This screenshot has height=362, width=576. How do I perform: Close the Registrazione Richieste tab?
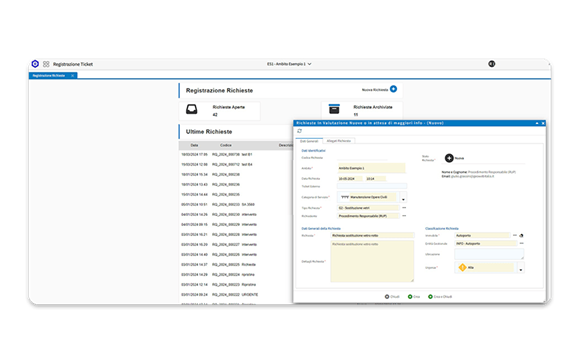point(73,75)
